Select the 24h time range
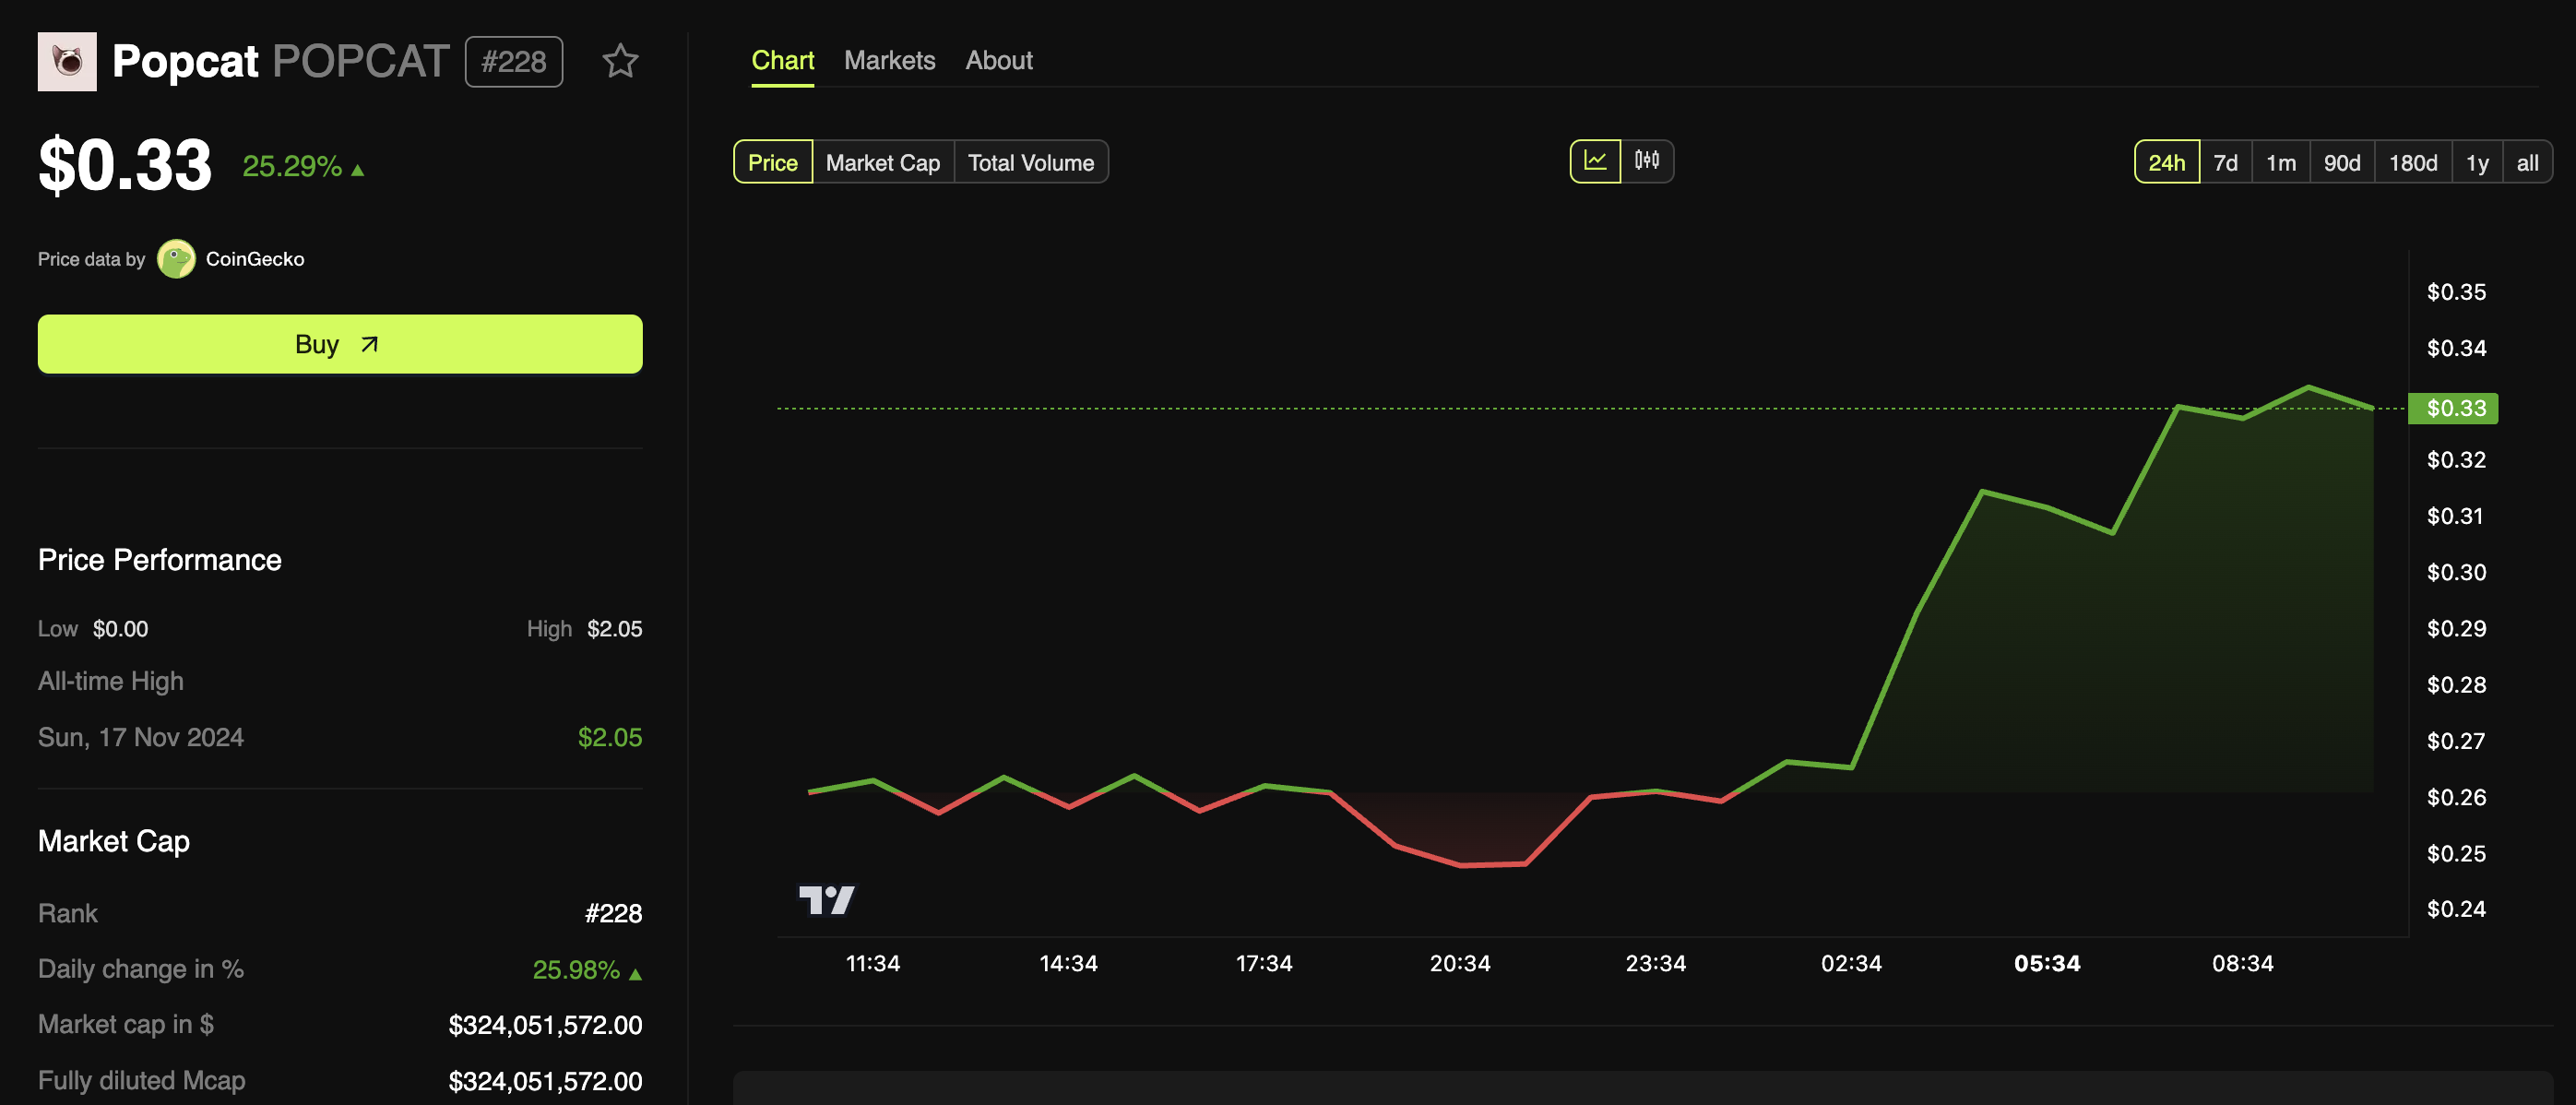Image resolution: width=2576 pixels, height=1105 pixels. pyautogui.click(x=2166, y=160)
